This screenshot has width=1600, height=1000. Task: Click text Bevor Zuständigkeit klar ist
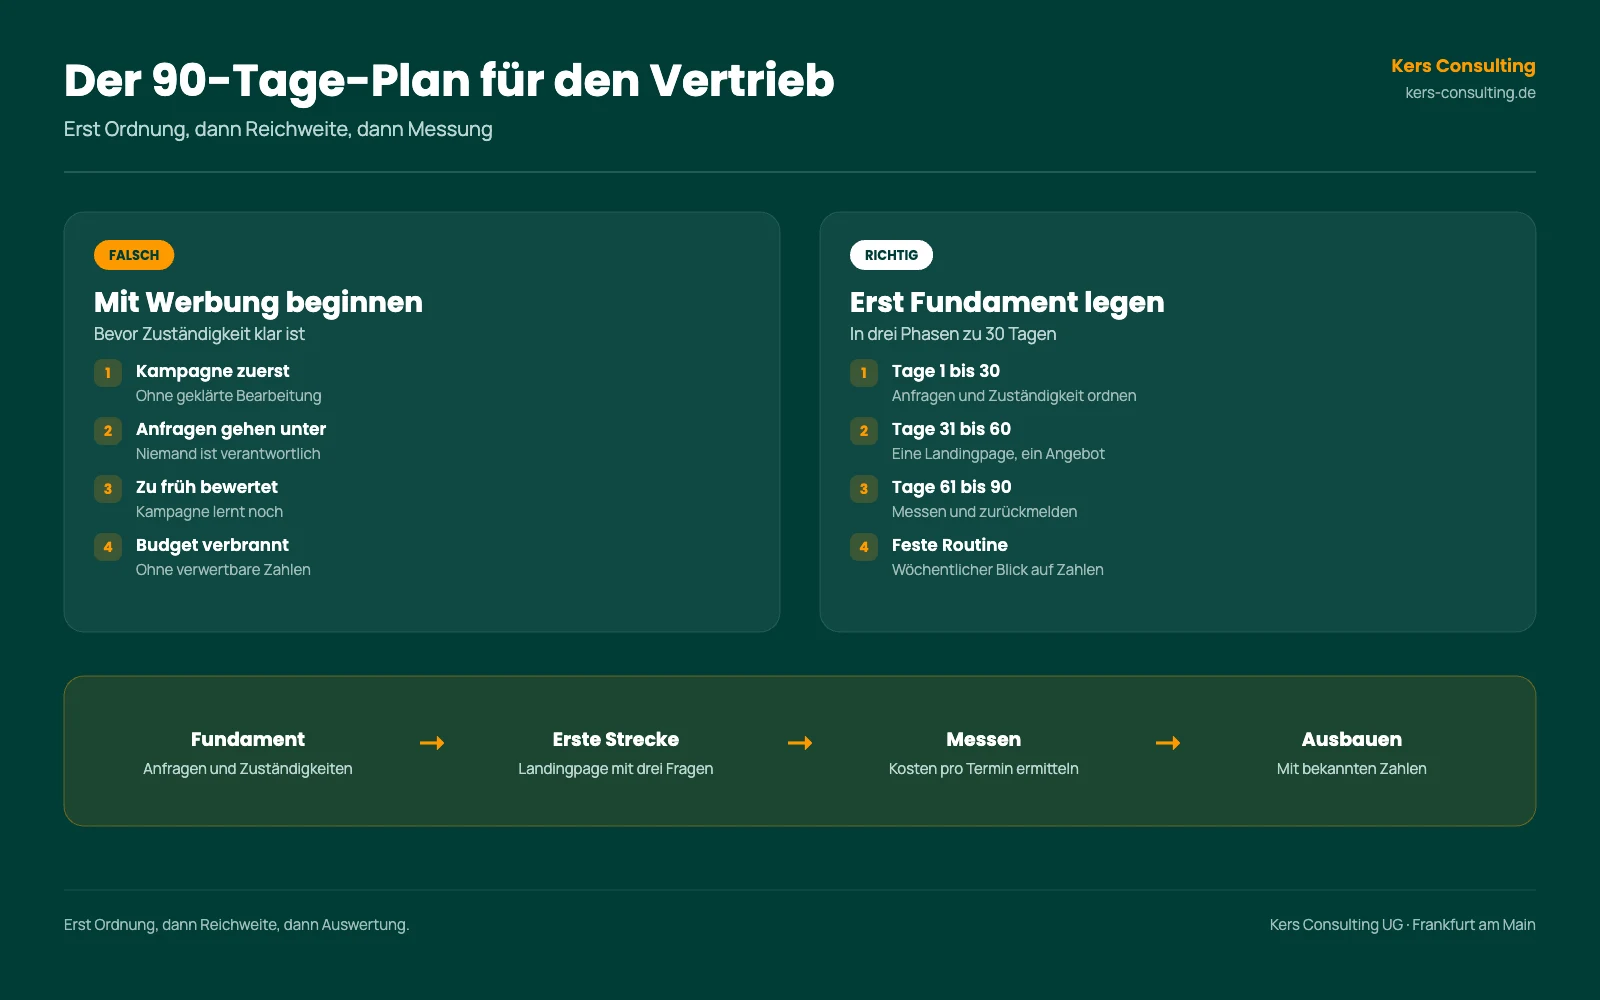[199, 334]
